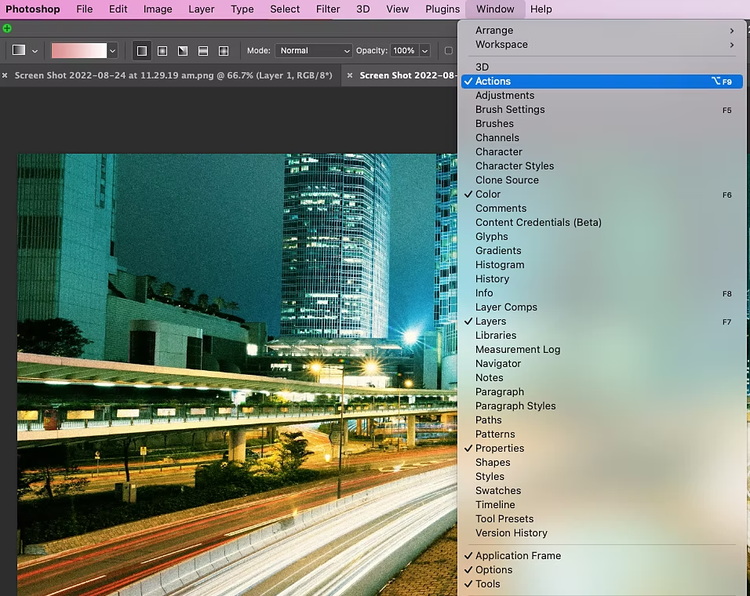Viewport: 750px width, 596px height.
Task: Select the Reflected Gradient style icon
Action: pyautogui.click(x=203, y=50)
